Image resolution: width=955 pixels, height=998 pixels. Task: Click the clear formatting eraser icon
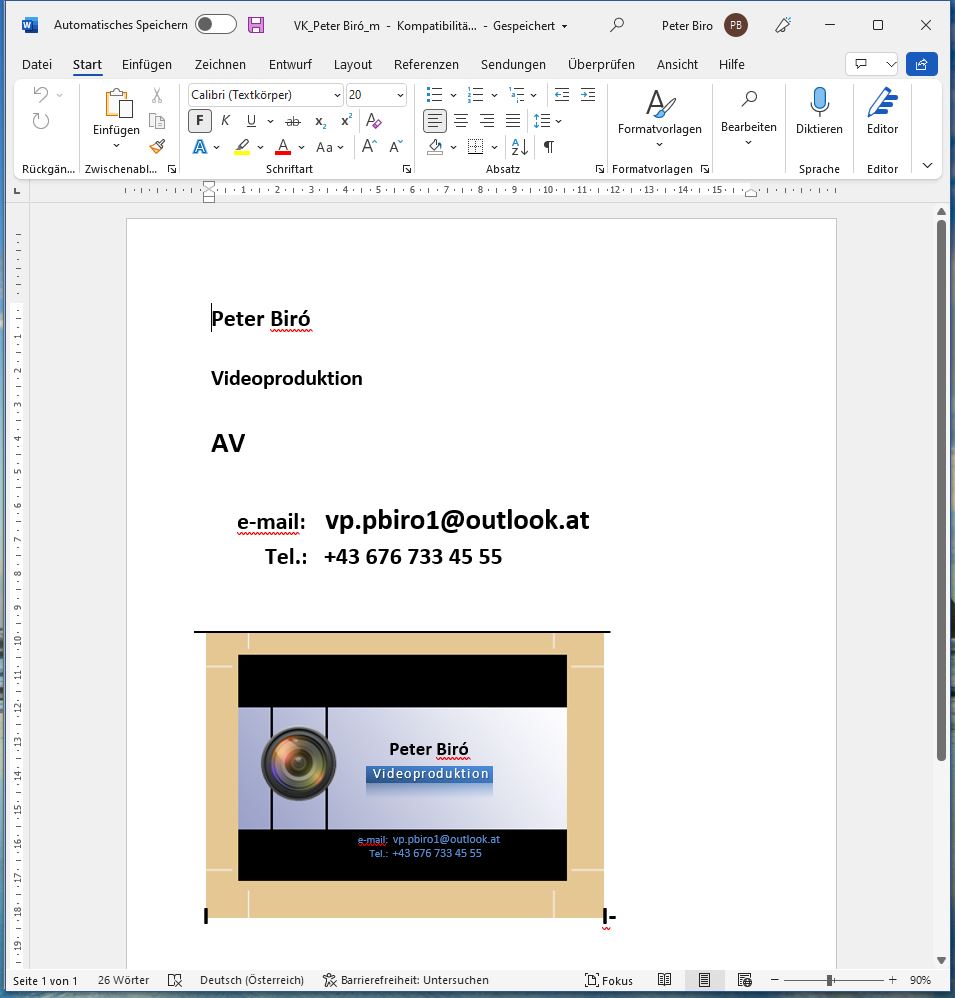pyautogui.click(x=374, y=121)
